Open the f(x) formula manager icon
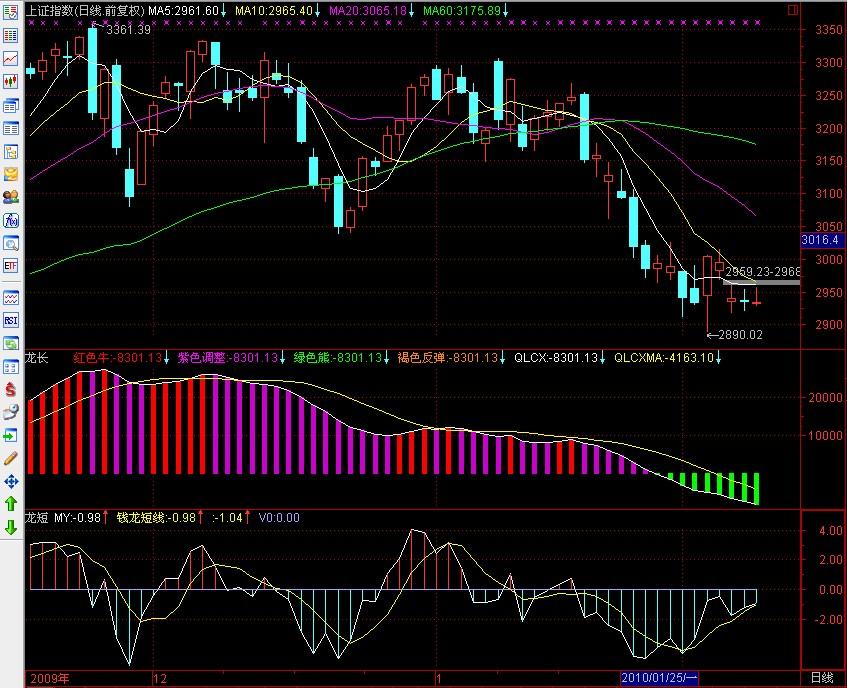Viewport: 847px width, 688px height. tap(11, 220)
